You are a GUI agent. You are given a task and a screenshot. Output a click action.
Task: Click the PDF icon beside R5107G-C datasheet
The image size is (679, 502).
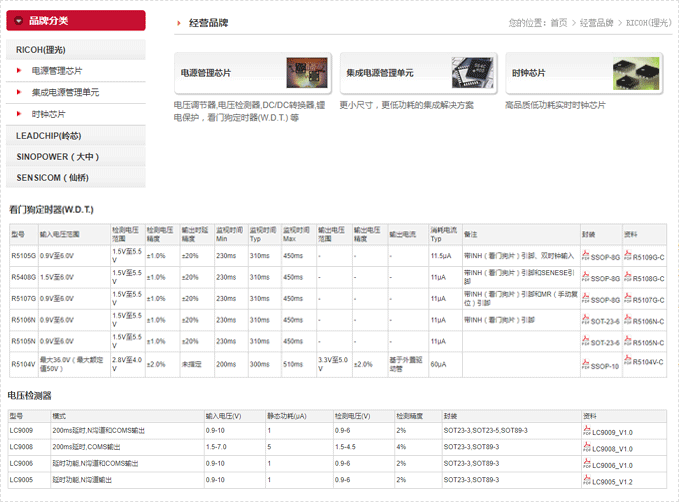tap(628, 298)
